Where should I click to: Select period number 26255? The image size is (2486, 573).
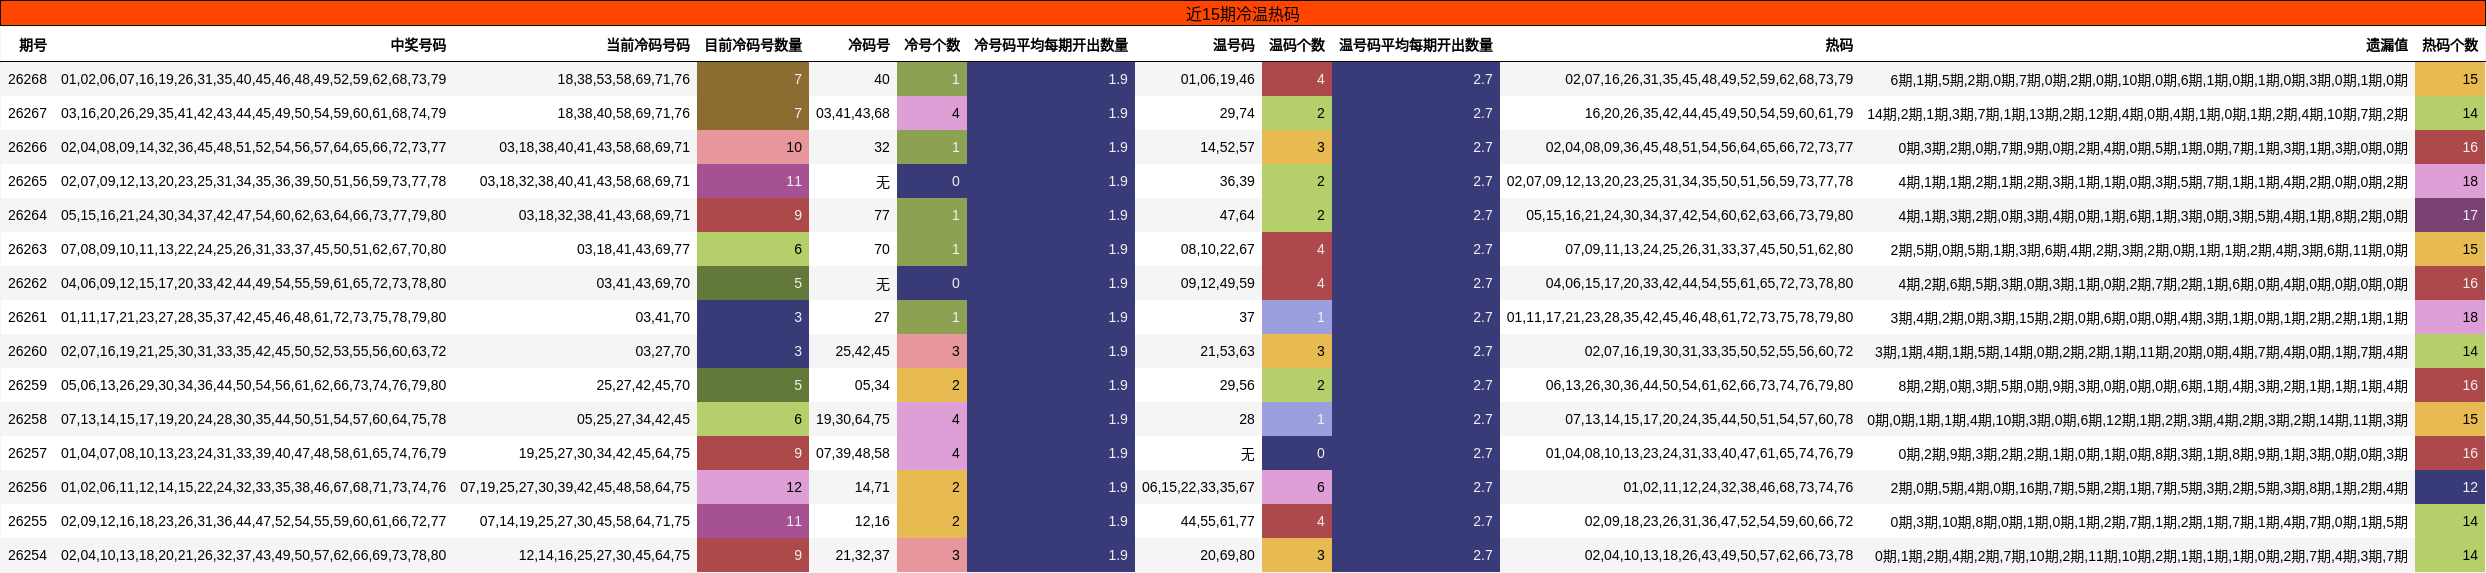[27, 521]
